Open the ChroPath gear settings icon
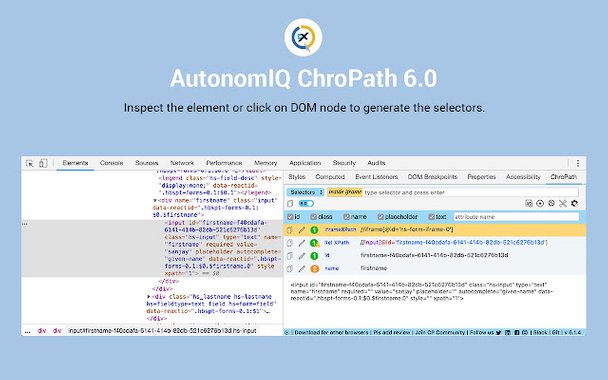 point(575,204)
